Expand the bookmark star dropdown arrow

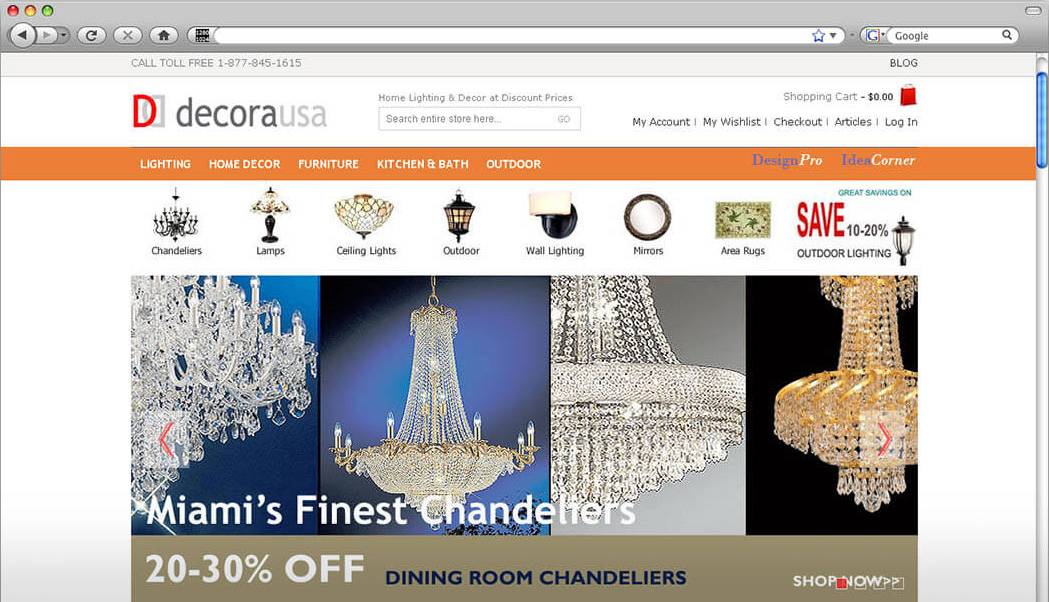[833, 35]
